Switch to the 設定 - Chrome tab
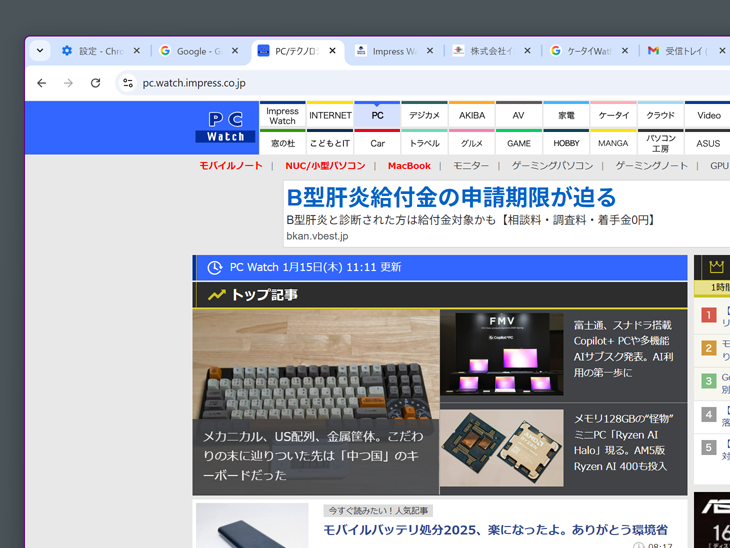The image size is (730, 548). [x=93, y=51]
